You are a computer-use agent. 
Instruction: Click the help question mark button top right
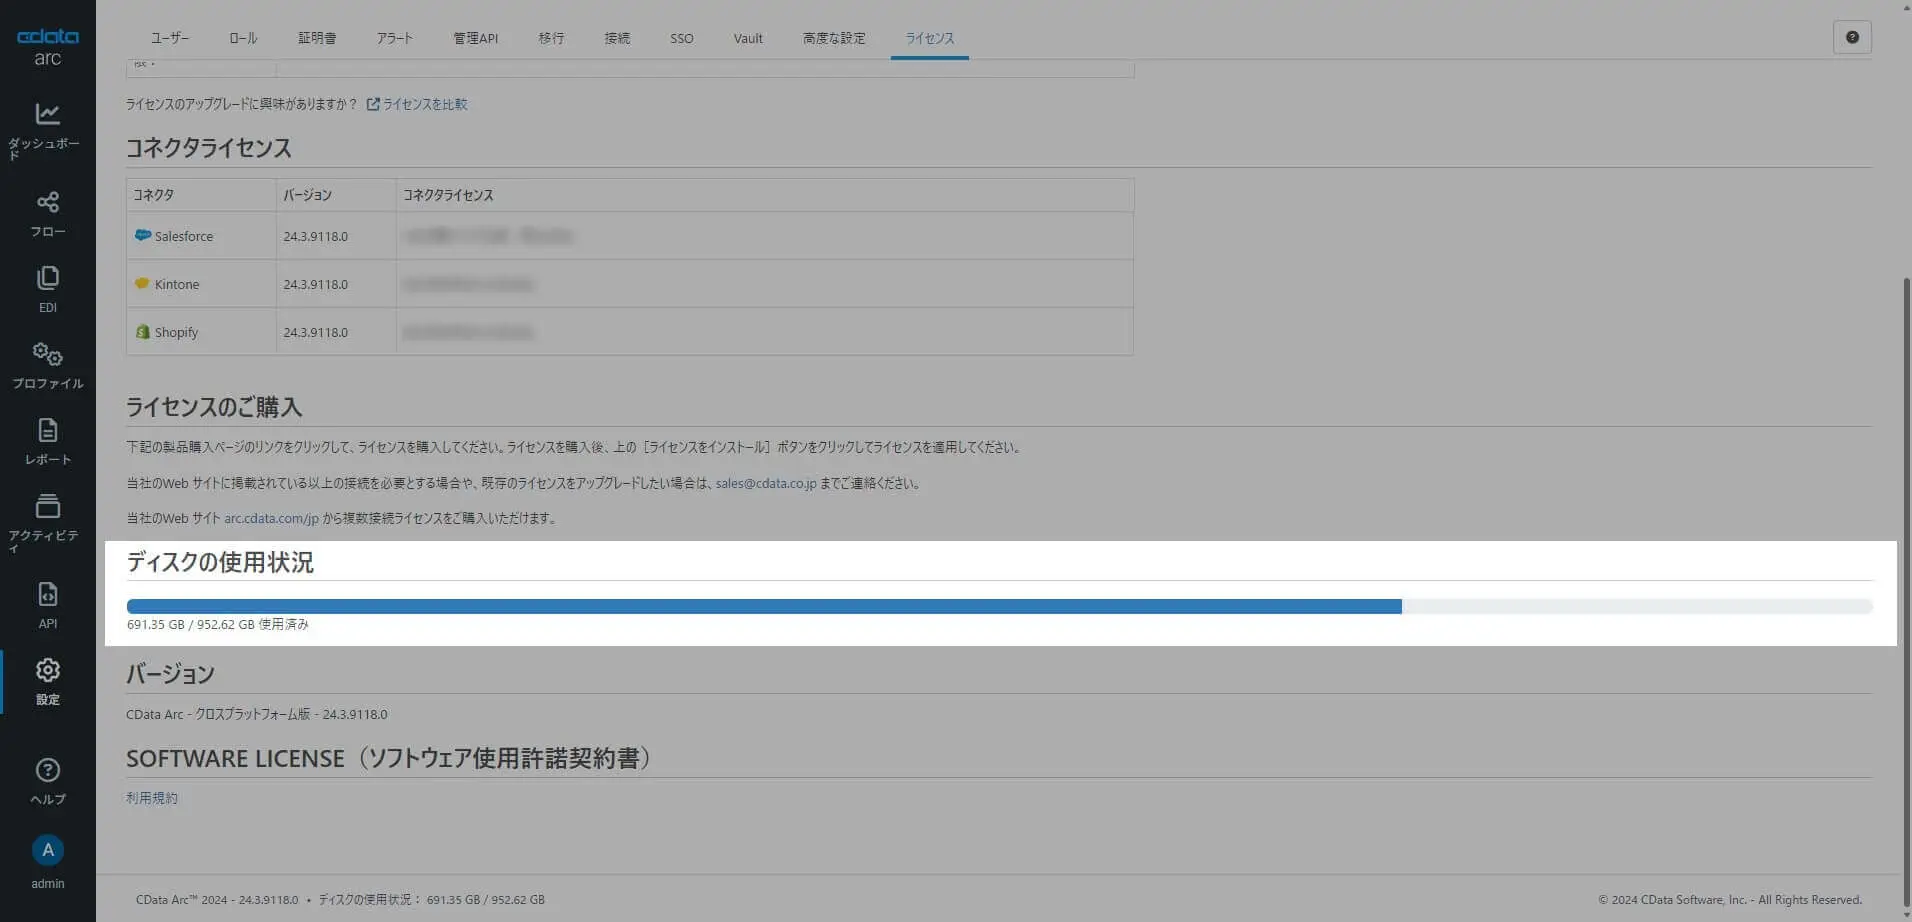point(1852,37)
